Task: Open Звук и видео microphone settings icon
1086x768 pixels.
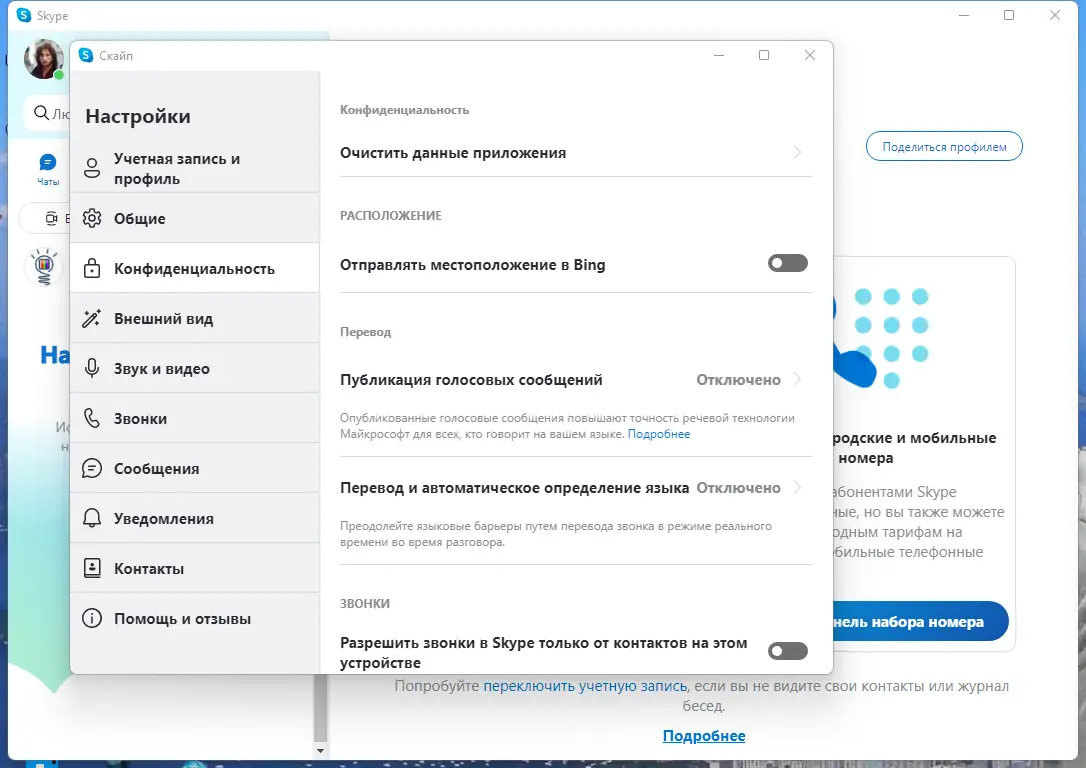Action: 94,367
